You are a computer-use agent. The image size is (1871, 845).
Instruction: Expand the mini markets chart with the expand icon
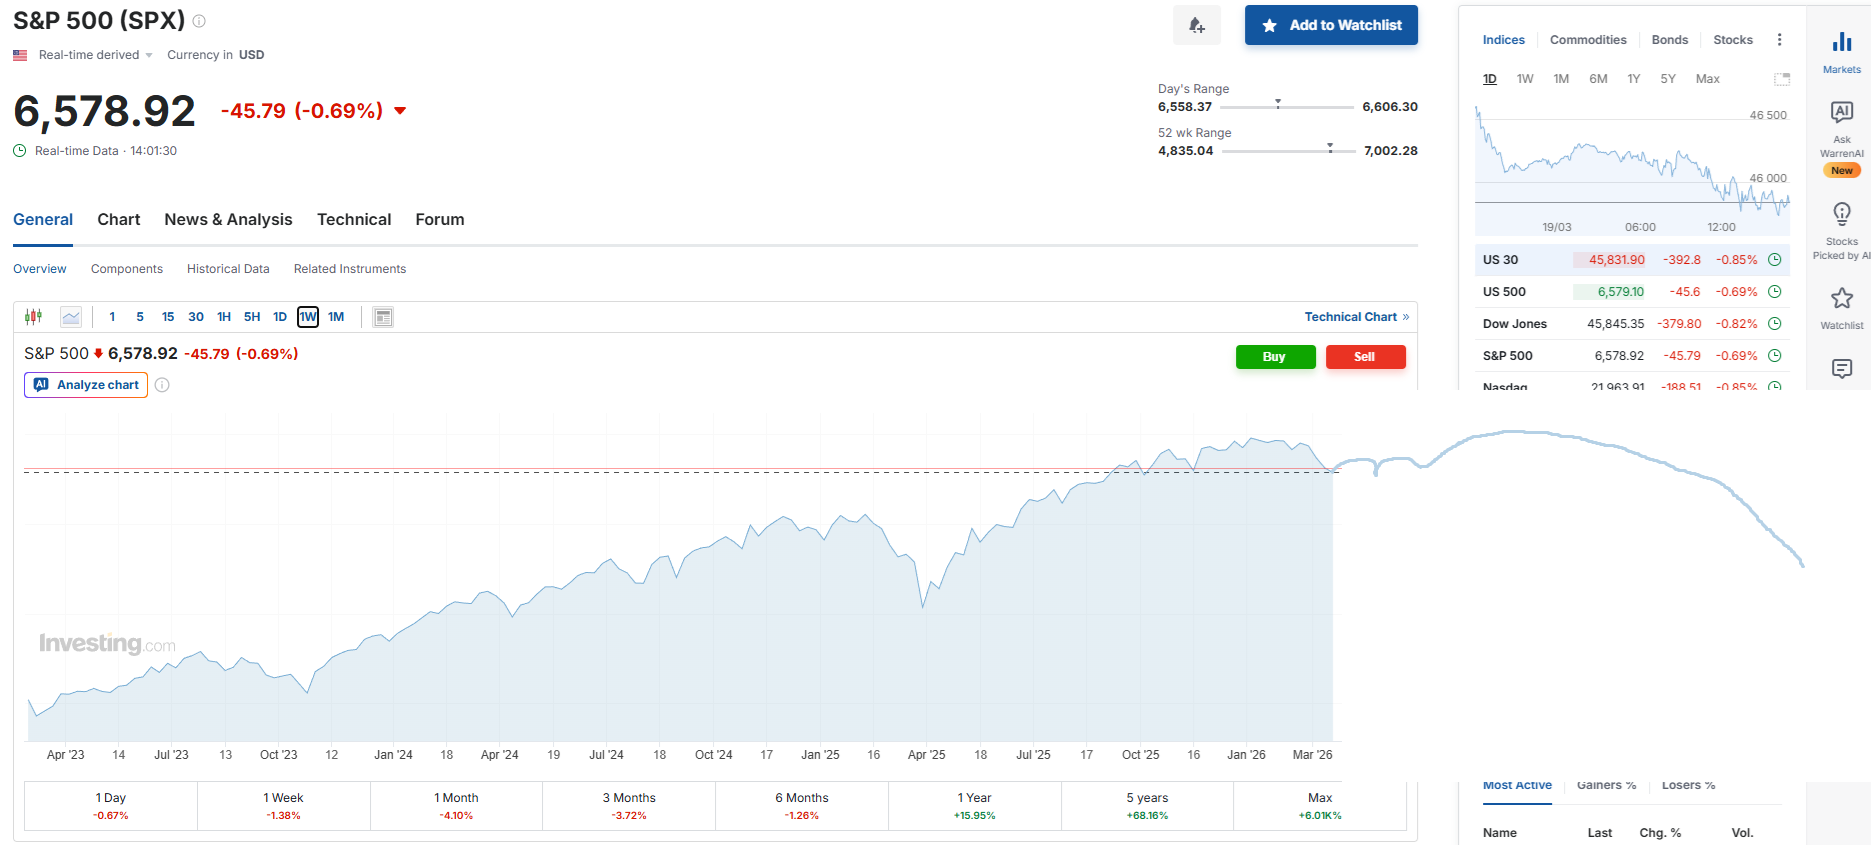pyautogui.click(x=1782, y=79)
